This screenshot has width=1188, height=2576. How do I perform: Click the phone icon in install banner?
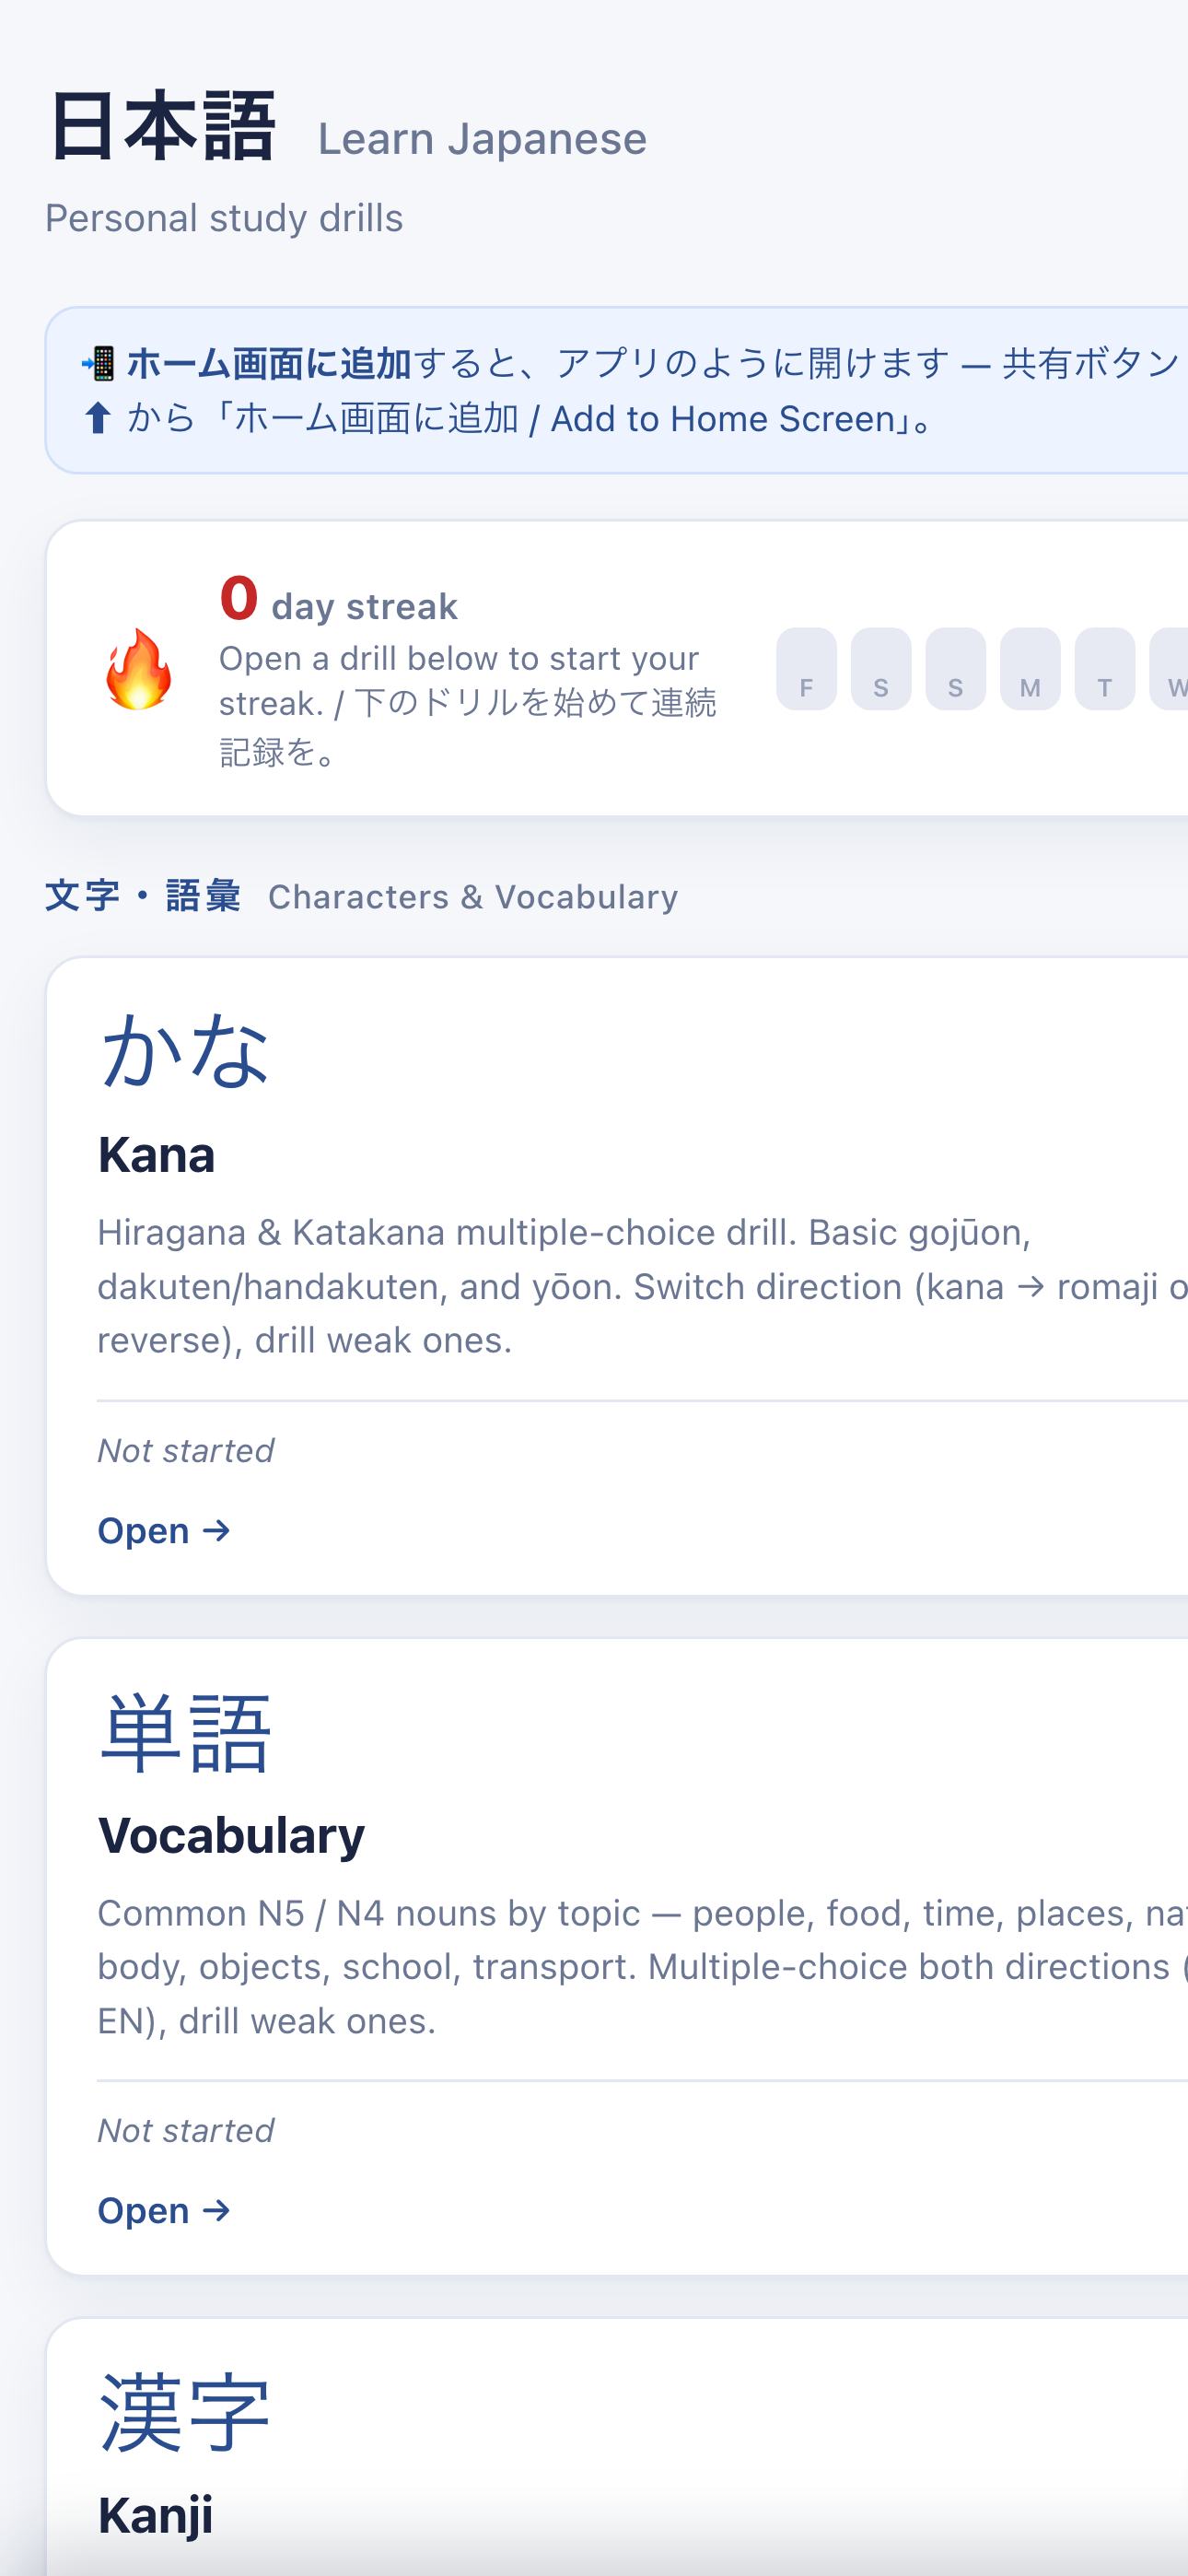[x=99, y=363]
